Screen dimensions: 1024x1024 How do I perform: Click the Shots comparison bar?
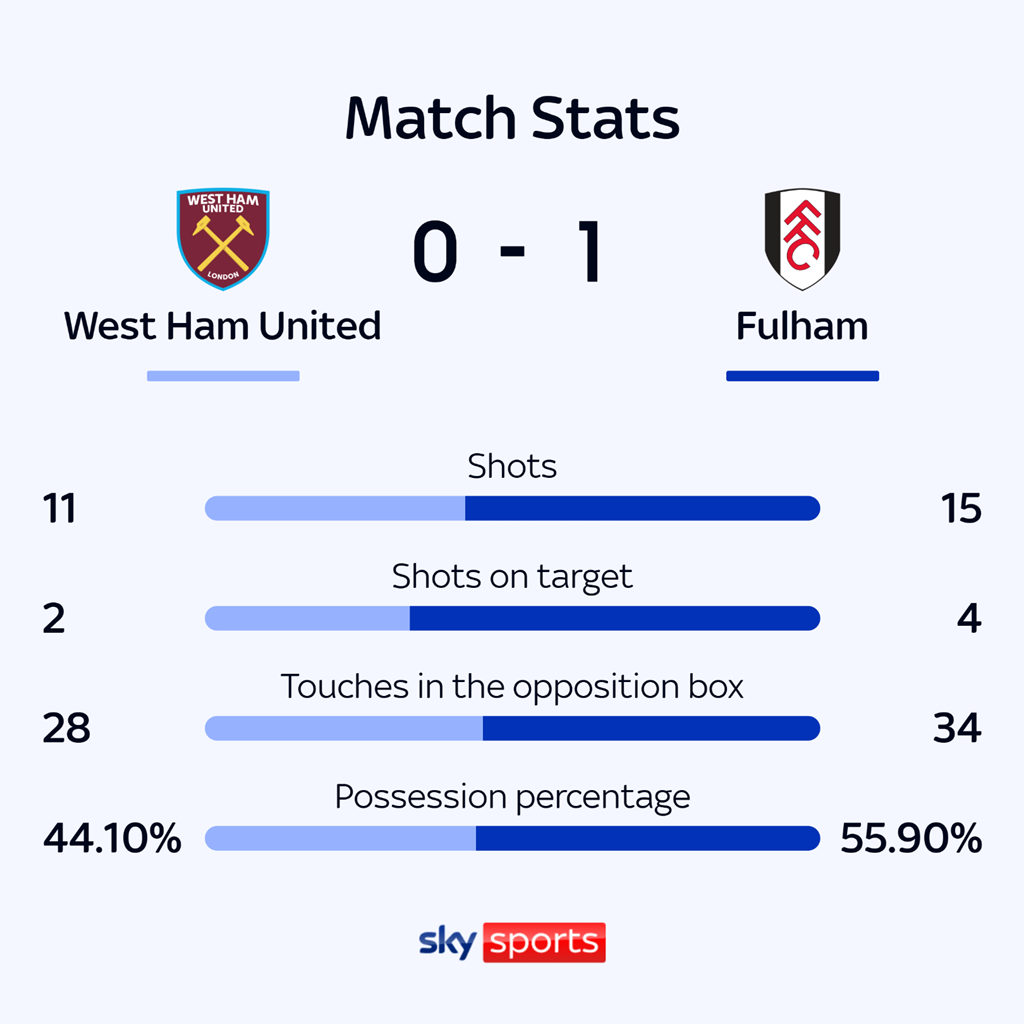(512, 508)
